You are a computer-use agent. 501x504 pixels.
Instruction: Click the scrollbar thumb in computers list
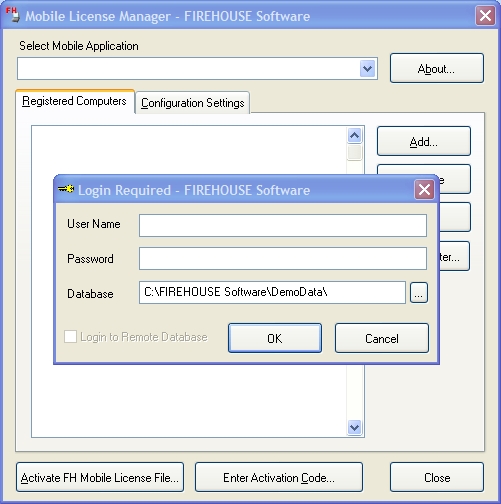(x=354, y=152)
